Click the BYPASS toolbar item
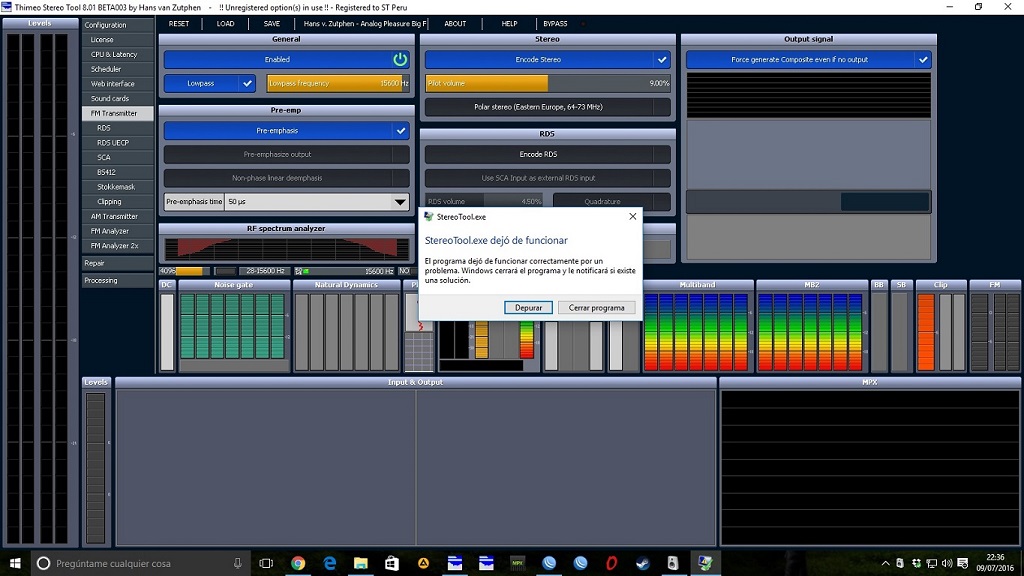This screenshot has height=576, width=1024. (555, 24)
